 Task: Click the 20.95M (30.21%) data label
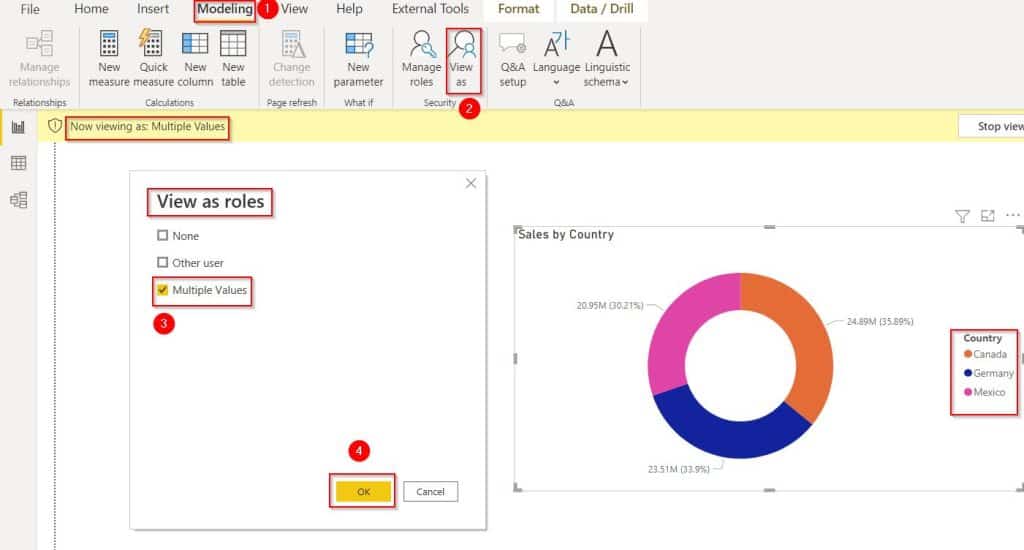[x=610, y=305]
